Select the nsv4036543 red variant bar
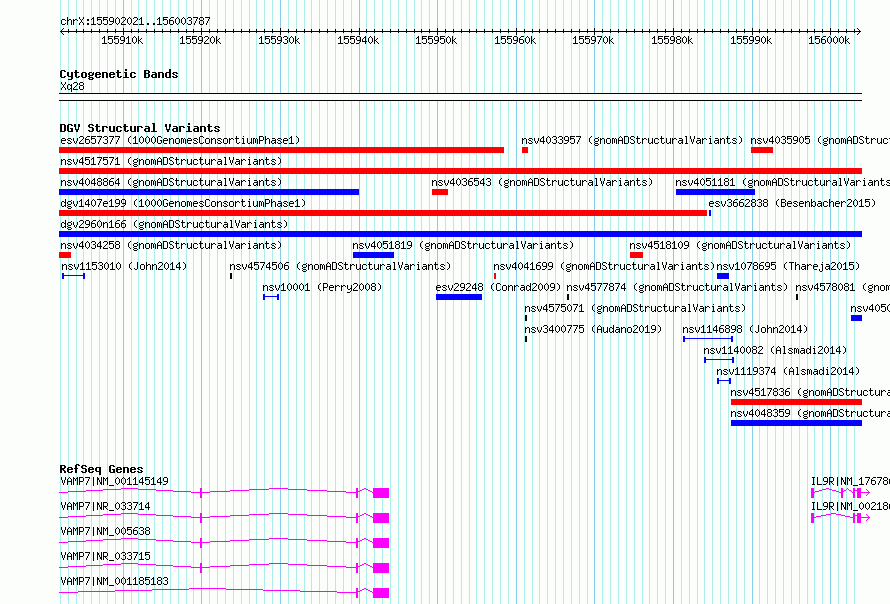This screenshot has width=890, height=604. (440, 192)
